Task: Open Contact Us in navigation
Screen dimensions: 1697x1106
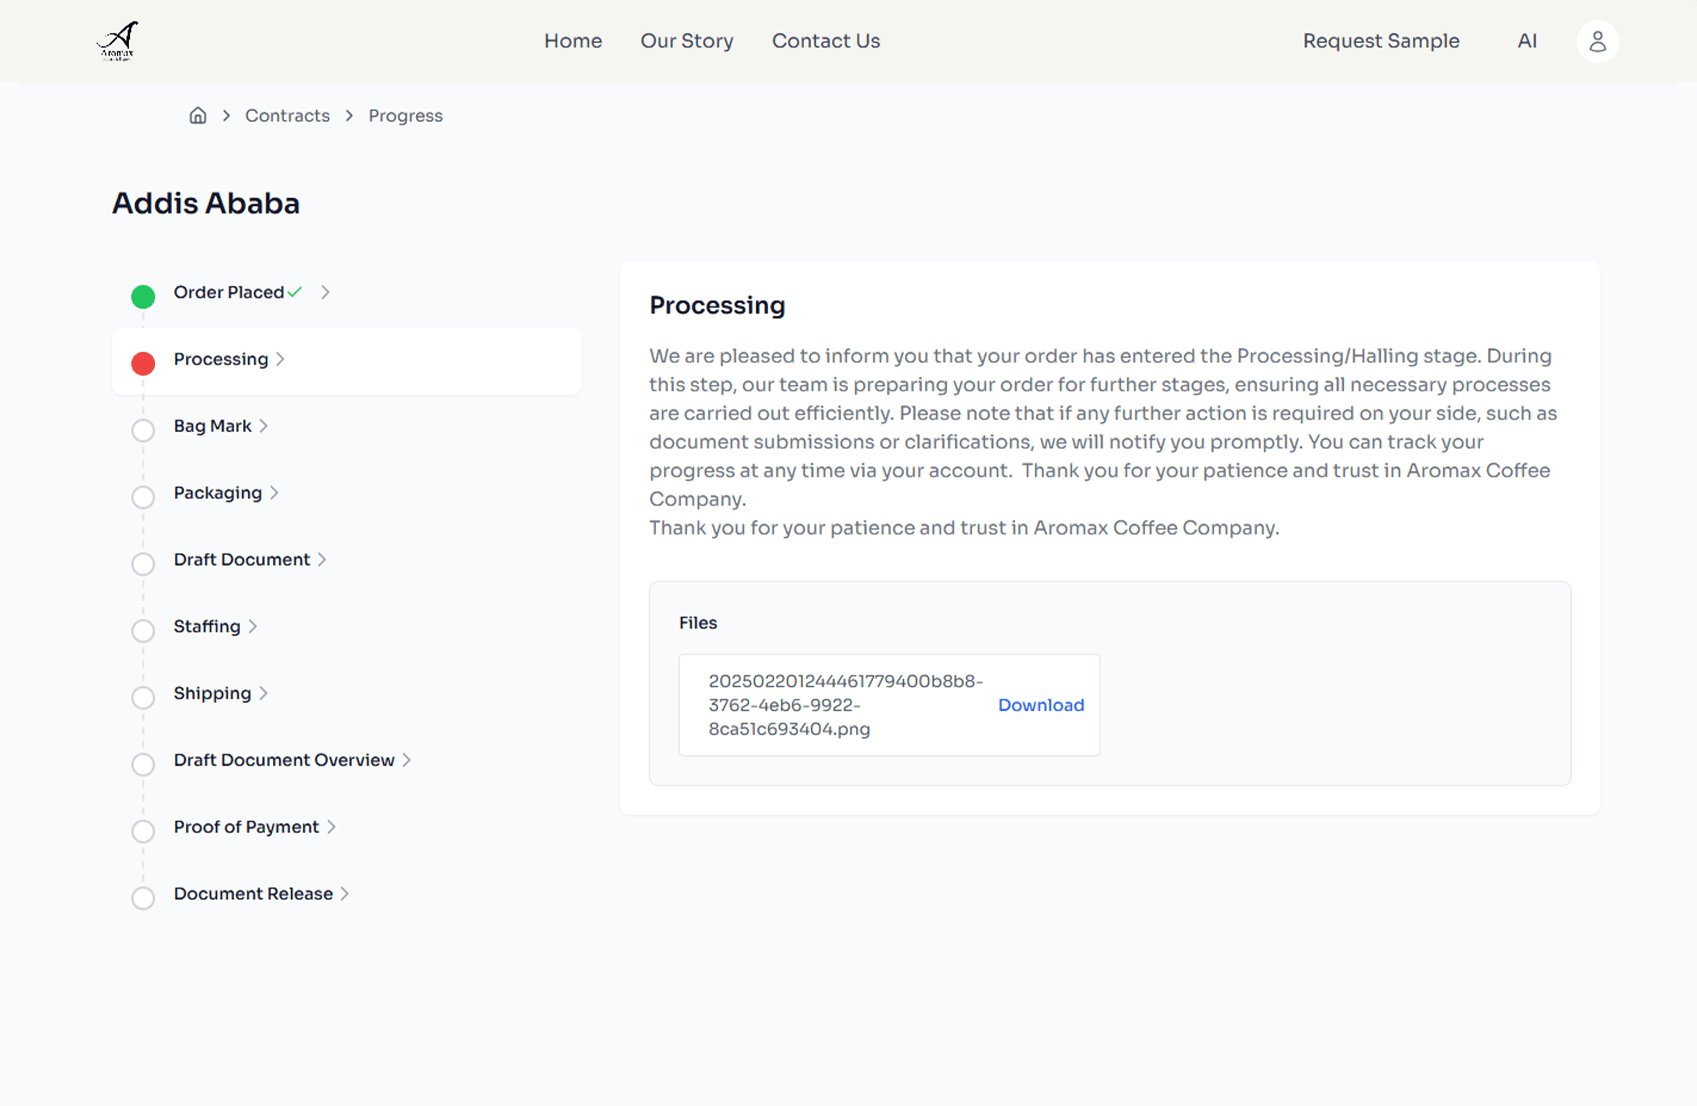Action: coord(825,41)
